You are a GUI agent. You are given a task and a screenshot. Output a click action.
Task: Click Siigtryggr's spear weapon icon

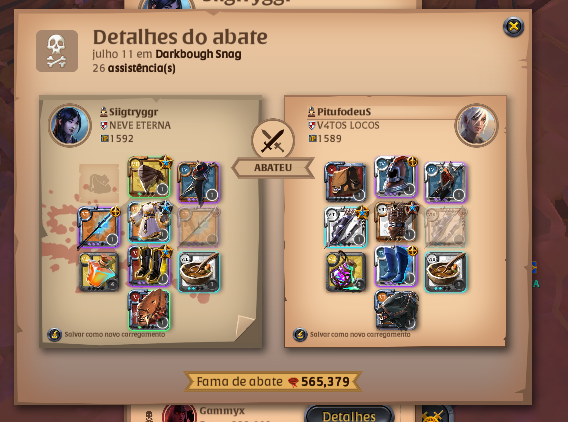[x=99, y=227]
